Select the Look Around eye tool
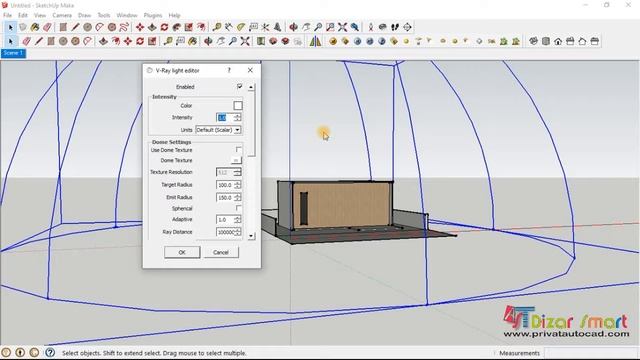This screenshot has width=640, height=360. 382,27
